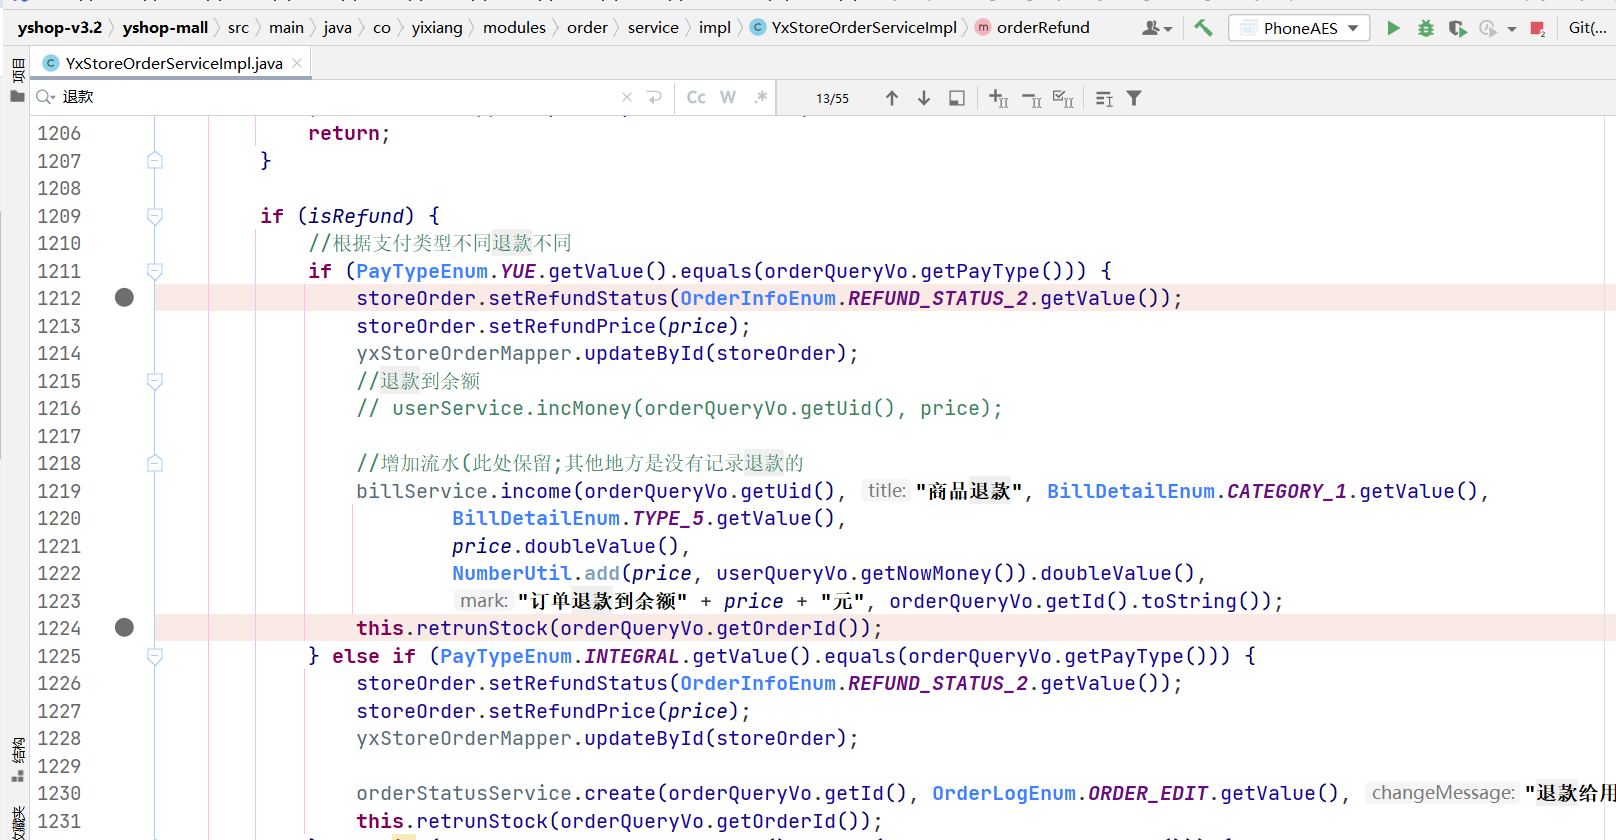Image resolution: width=1616 pixels, height=840 pixels.
Task: Run PhoneAES with the green play icon
Action: 1393,28
